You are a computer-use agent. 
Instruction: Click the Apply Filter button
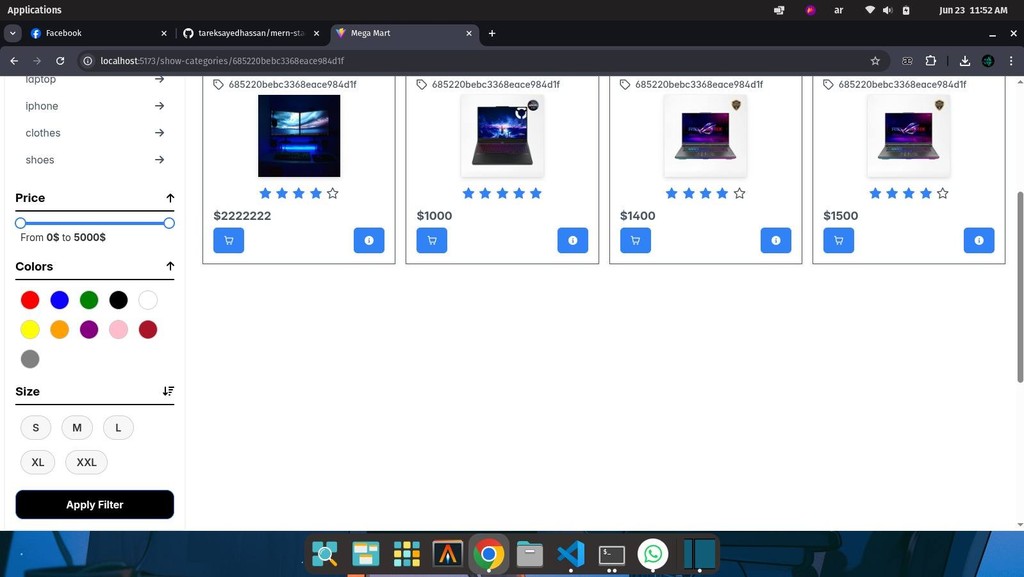tap(95, 505)
